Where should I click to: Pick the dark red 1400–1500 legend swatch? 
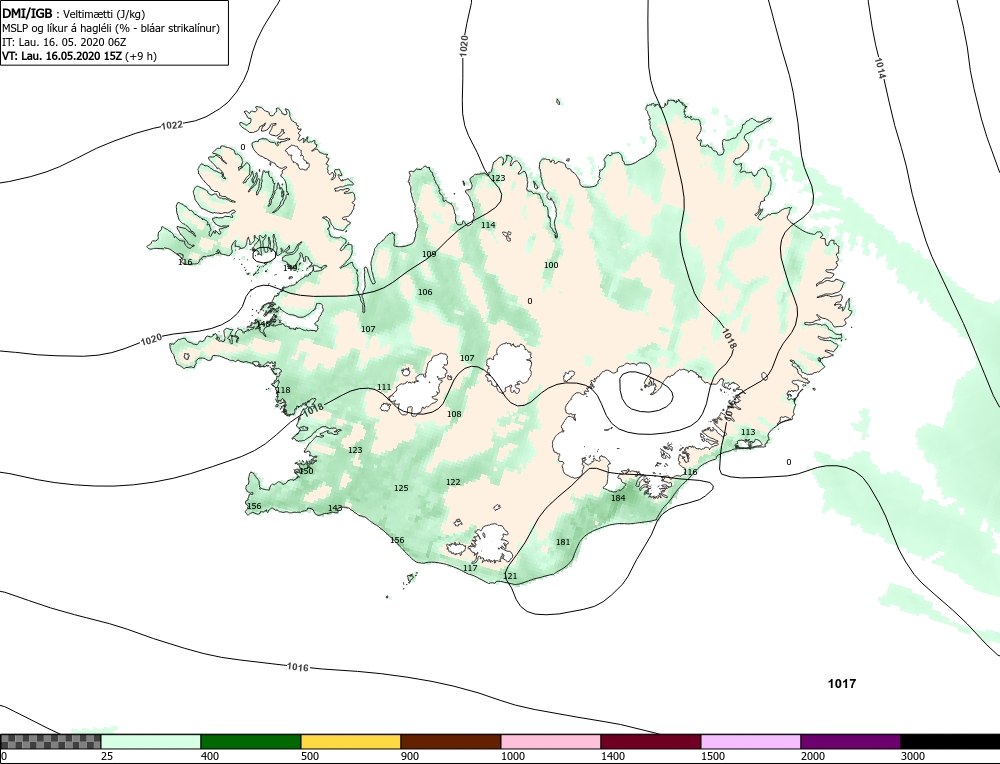click(x=651, y=741)
